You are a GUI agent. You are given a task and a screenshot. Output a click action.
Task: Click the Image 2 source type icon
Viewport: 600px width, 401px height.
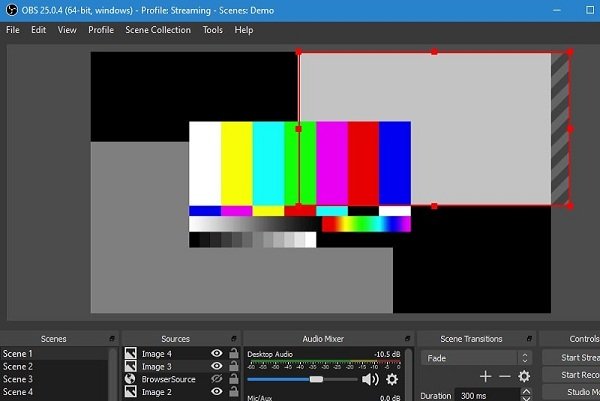tap(130, 391)
